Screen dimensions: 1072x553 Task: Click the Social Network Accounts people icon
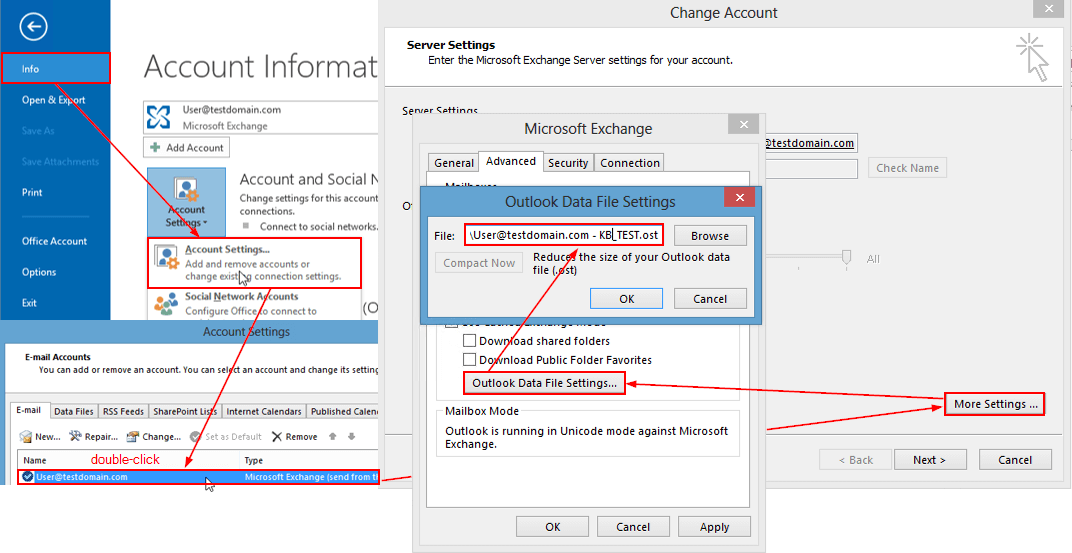(x=166, y=304)
